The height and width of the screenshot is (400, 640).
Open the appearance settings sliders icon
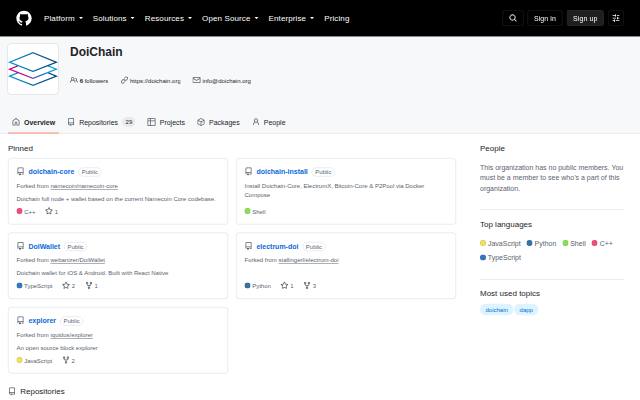(x=616, y=18)
